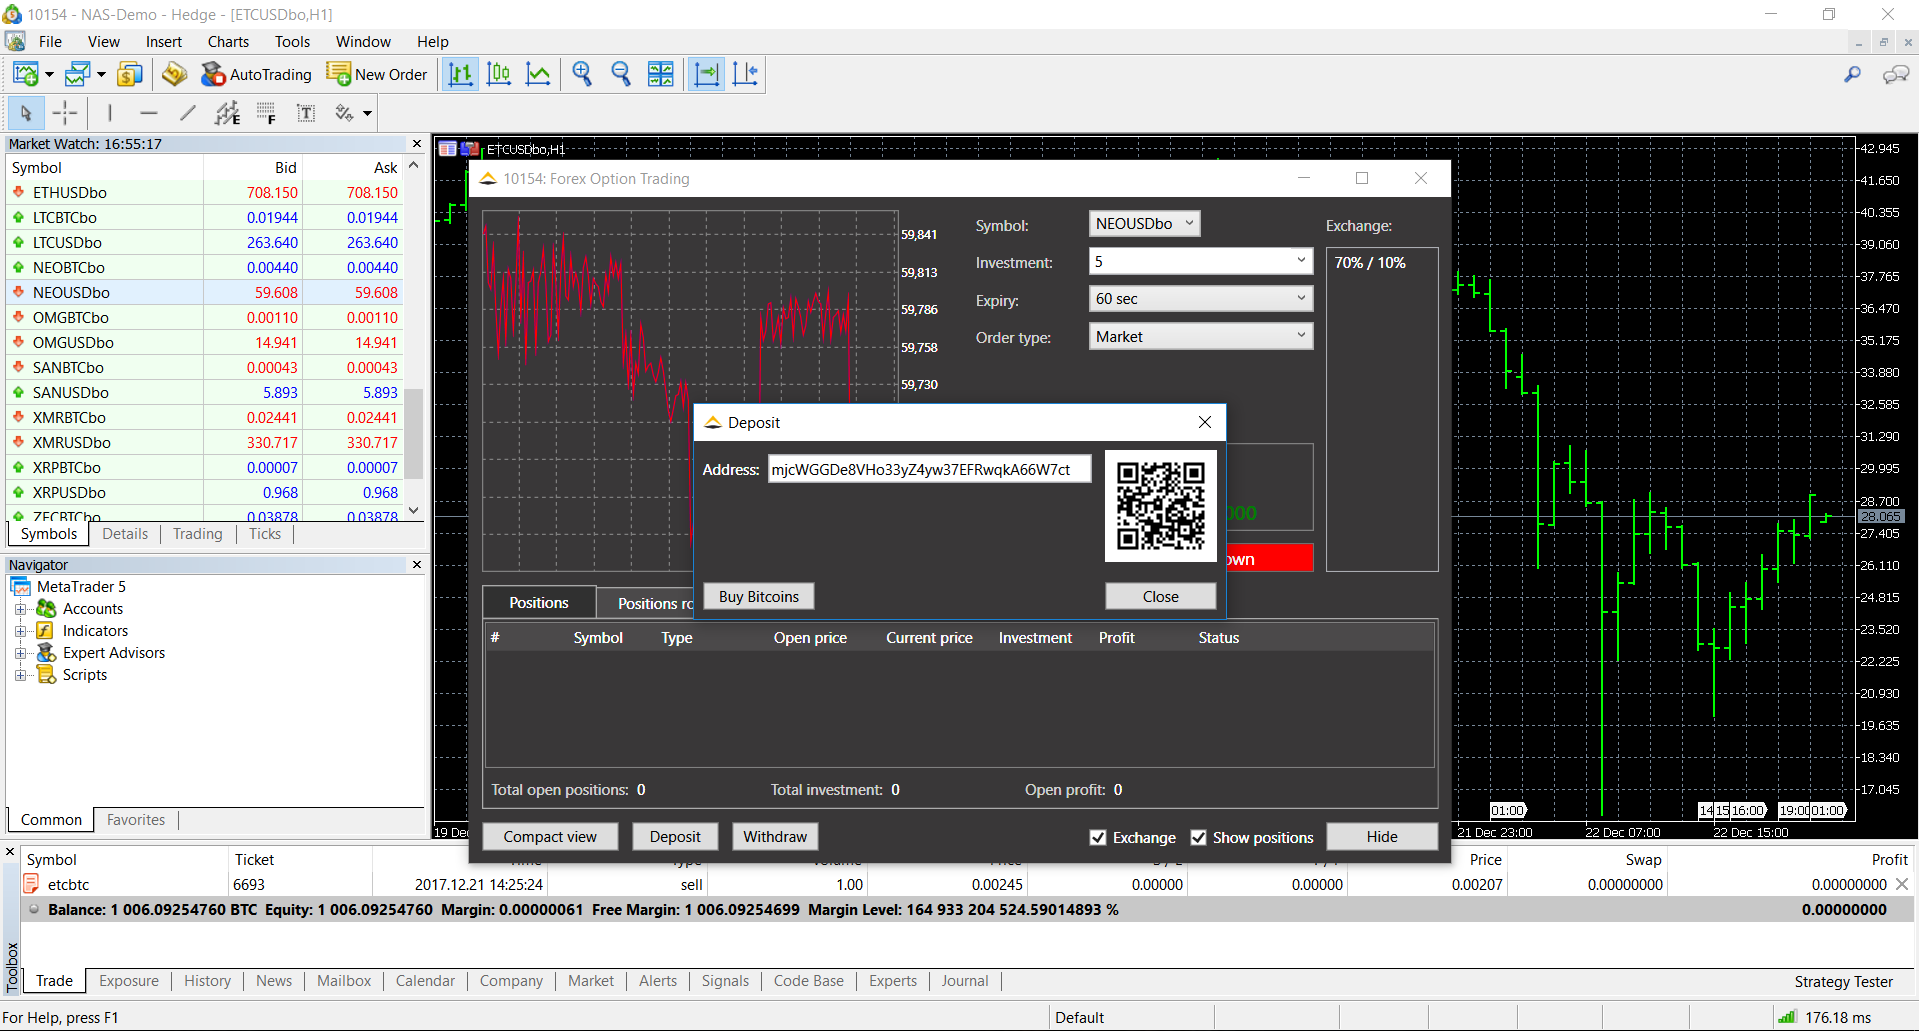Screen dimensions: 1919x1031
Task: Switch to the History tab in Toolbox
Action: click(x=207, y=981)
